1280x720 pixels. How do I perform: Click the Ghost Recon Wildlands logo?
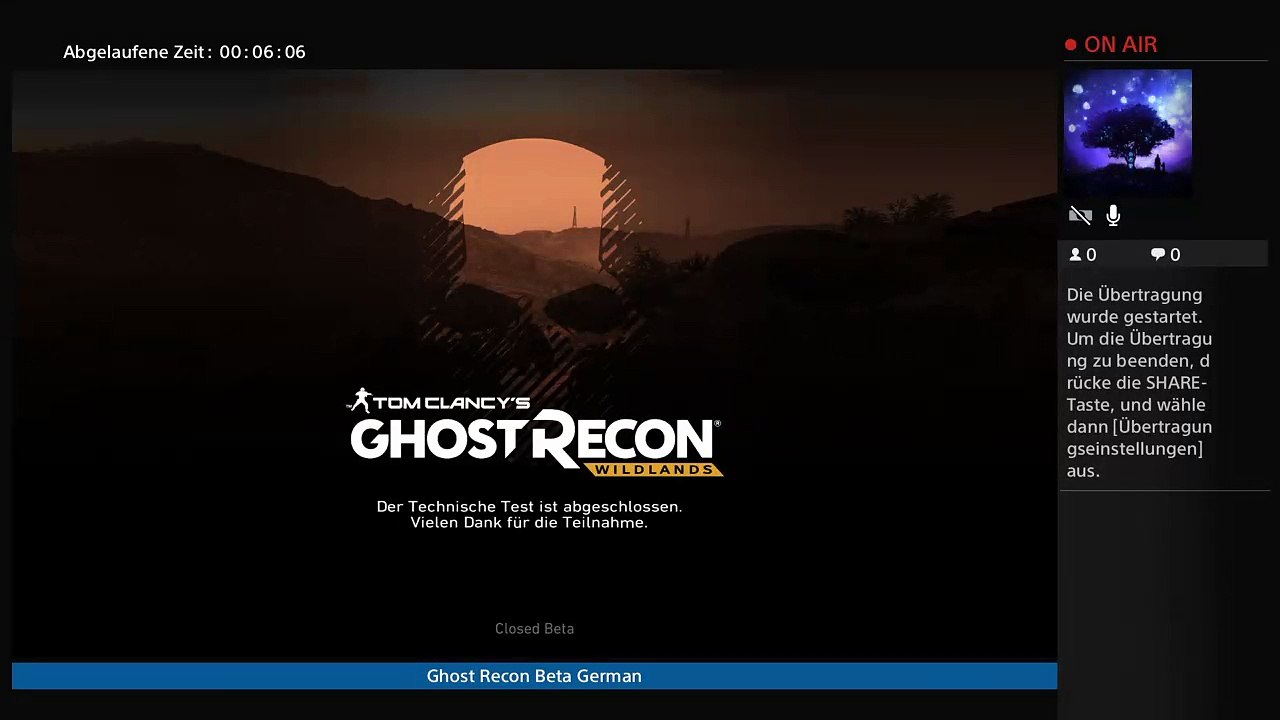tap(535, 433)
